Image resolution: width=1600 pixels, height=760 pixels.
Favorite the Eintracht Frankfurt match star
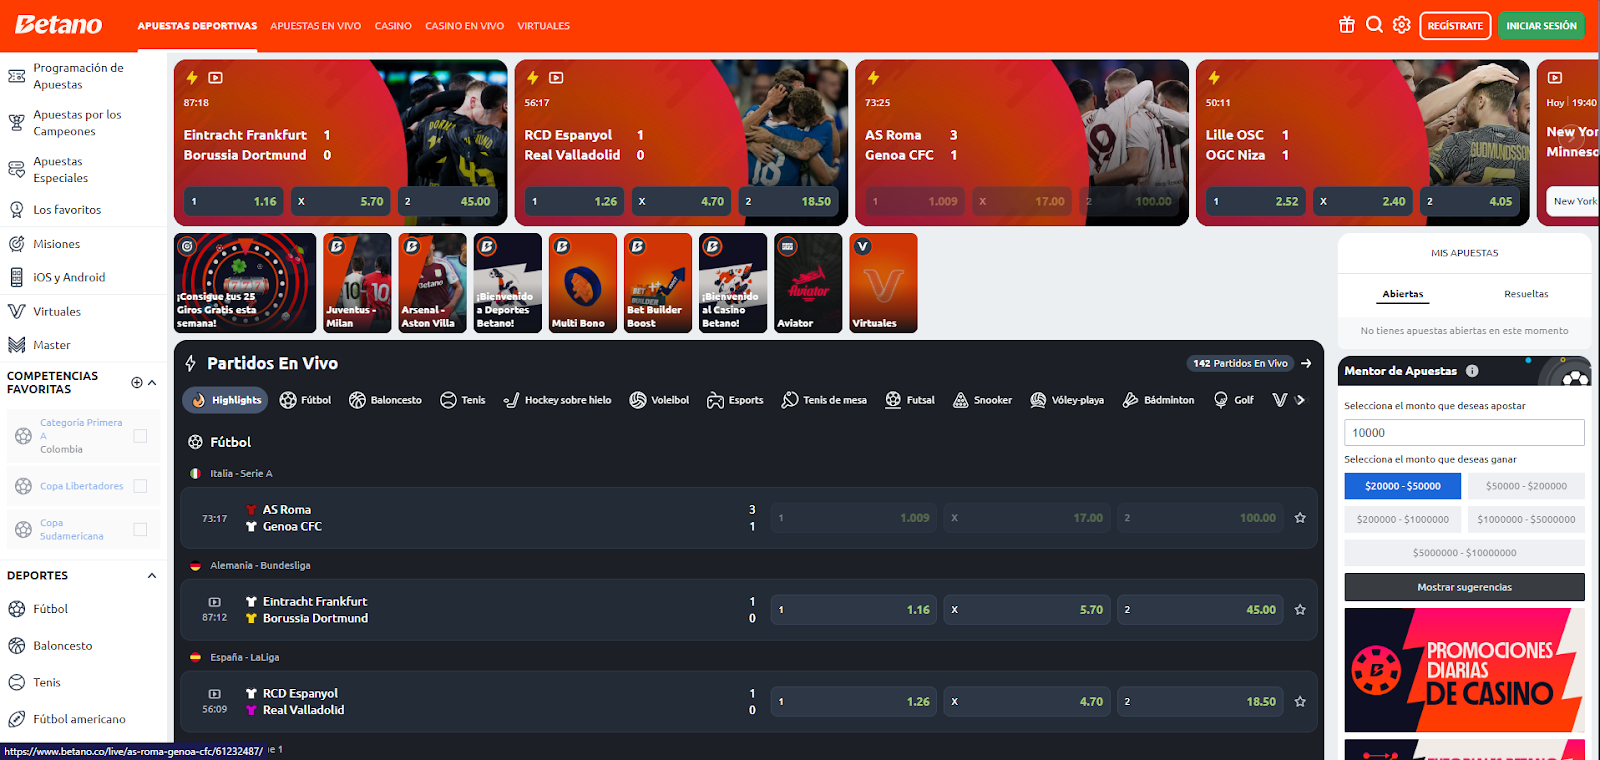coord(1300,610)
